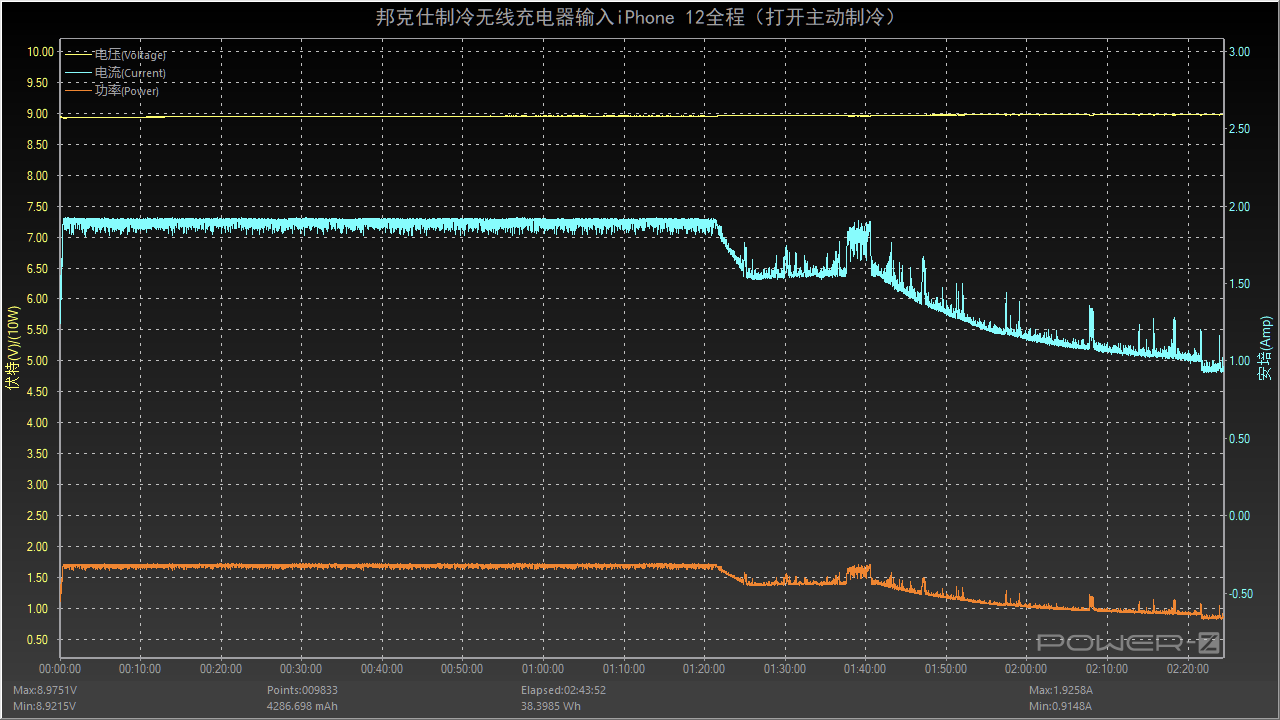This screenshot has width=1280, height=720.
Task: Click the orange Power legend line swatch
Action: tap(77, 90)
